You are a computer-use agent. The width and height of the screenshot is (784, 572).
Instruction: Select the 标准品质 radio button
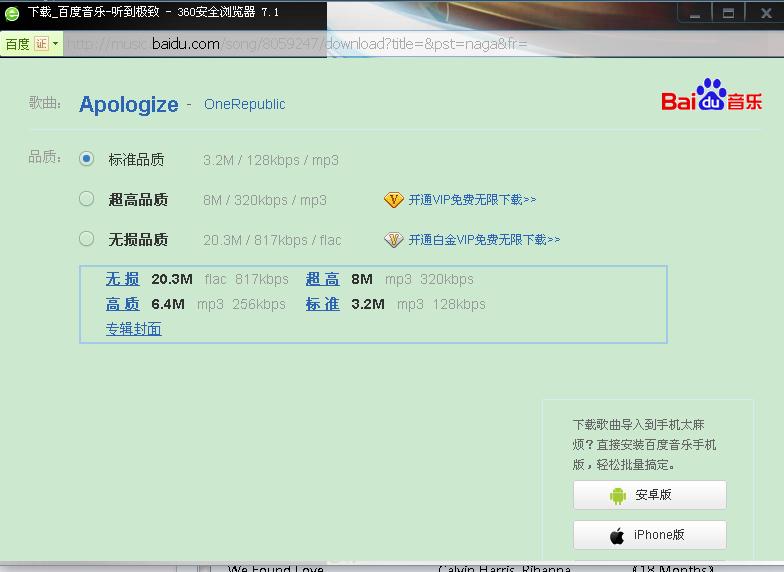[x=87, y=159]
